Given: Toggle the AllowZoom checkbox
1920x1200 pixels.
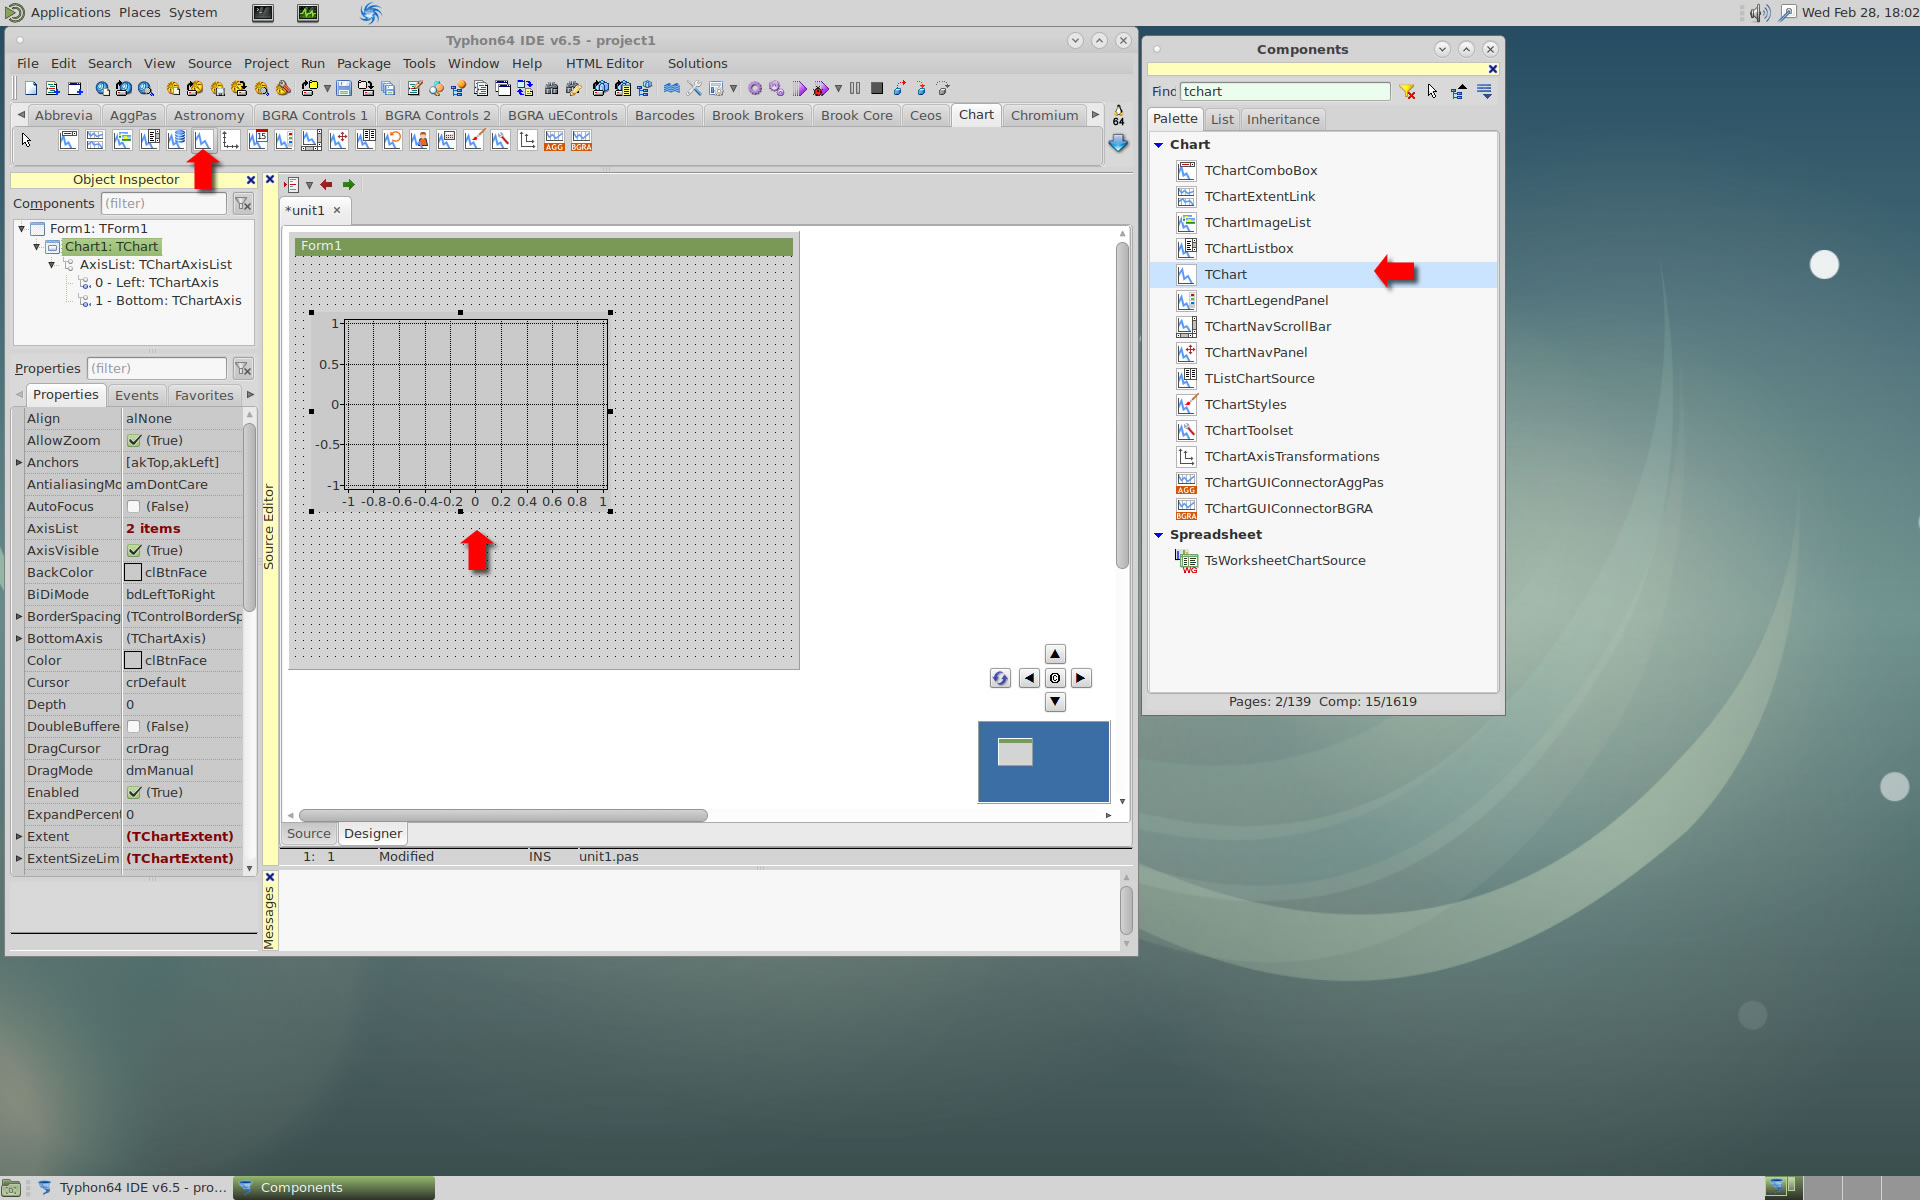Looking at the screenshot, I should [134, 441].
